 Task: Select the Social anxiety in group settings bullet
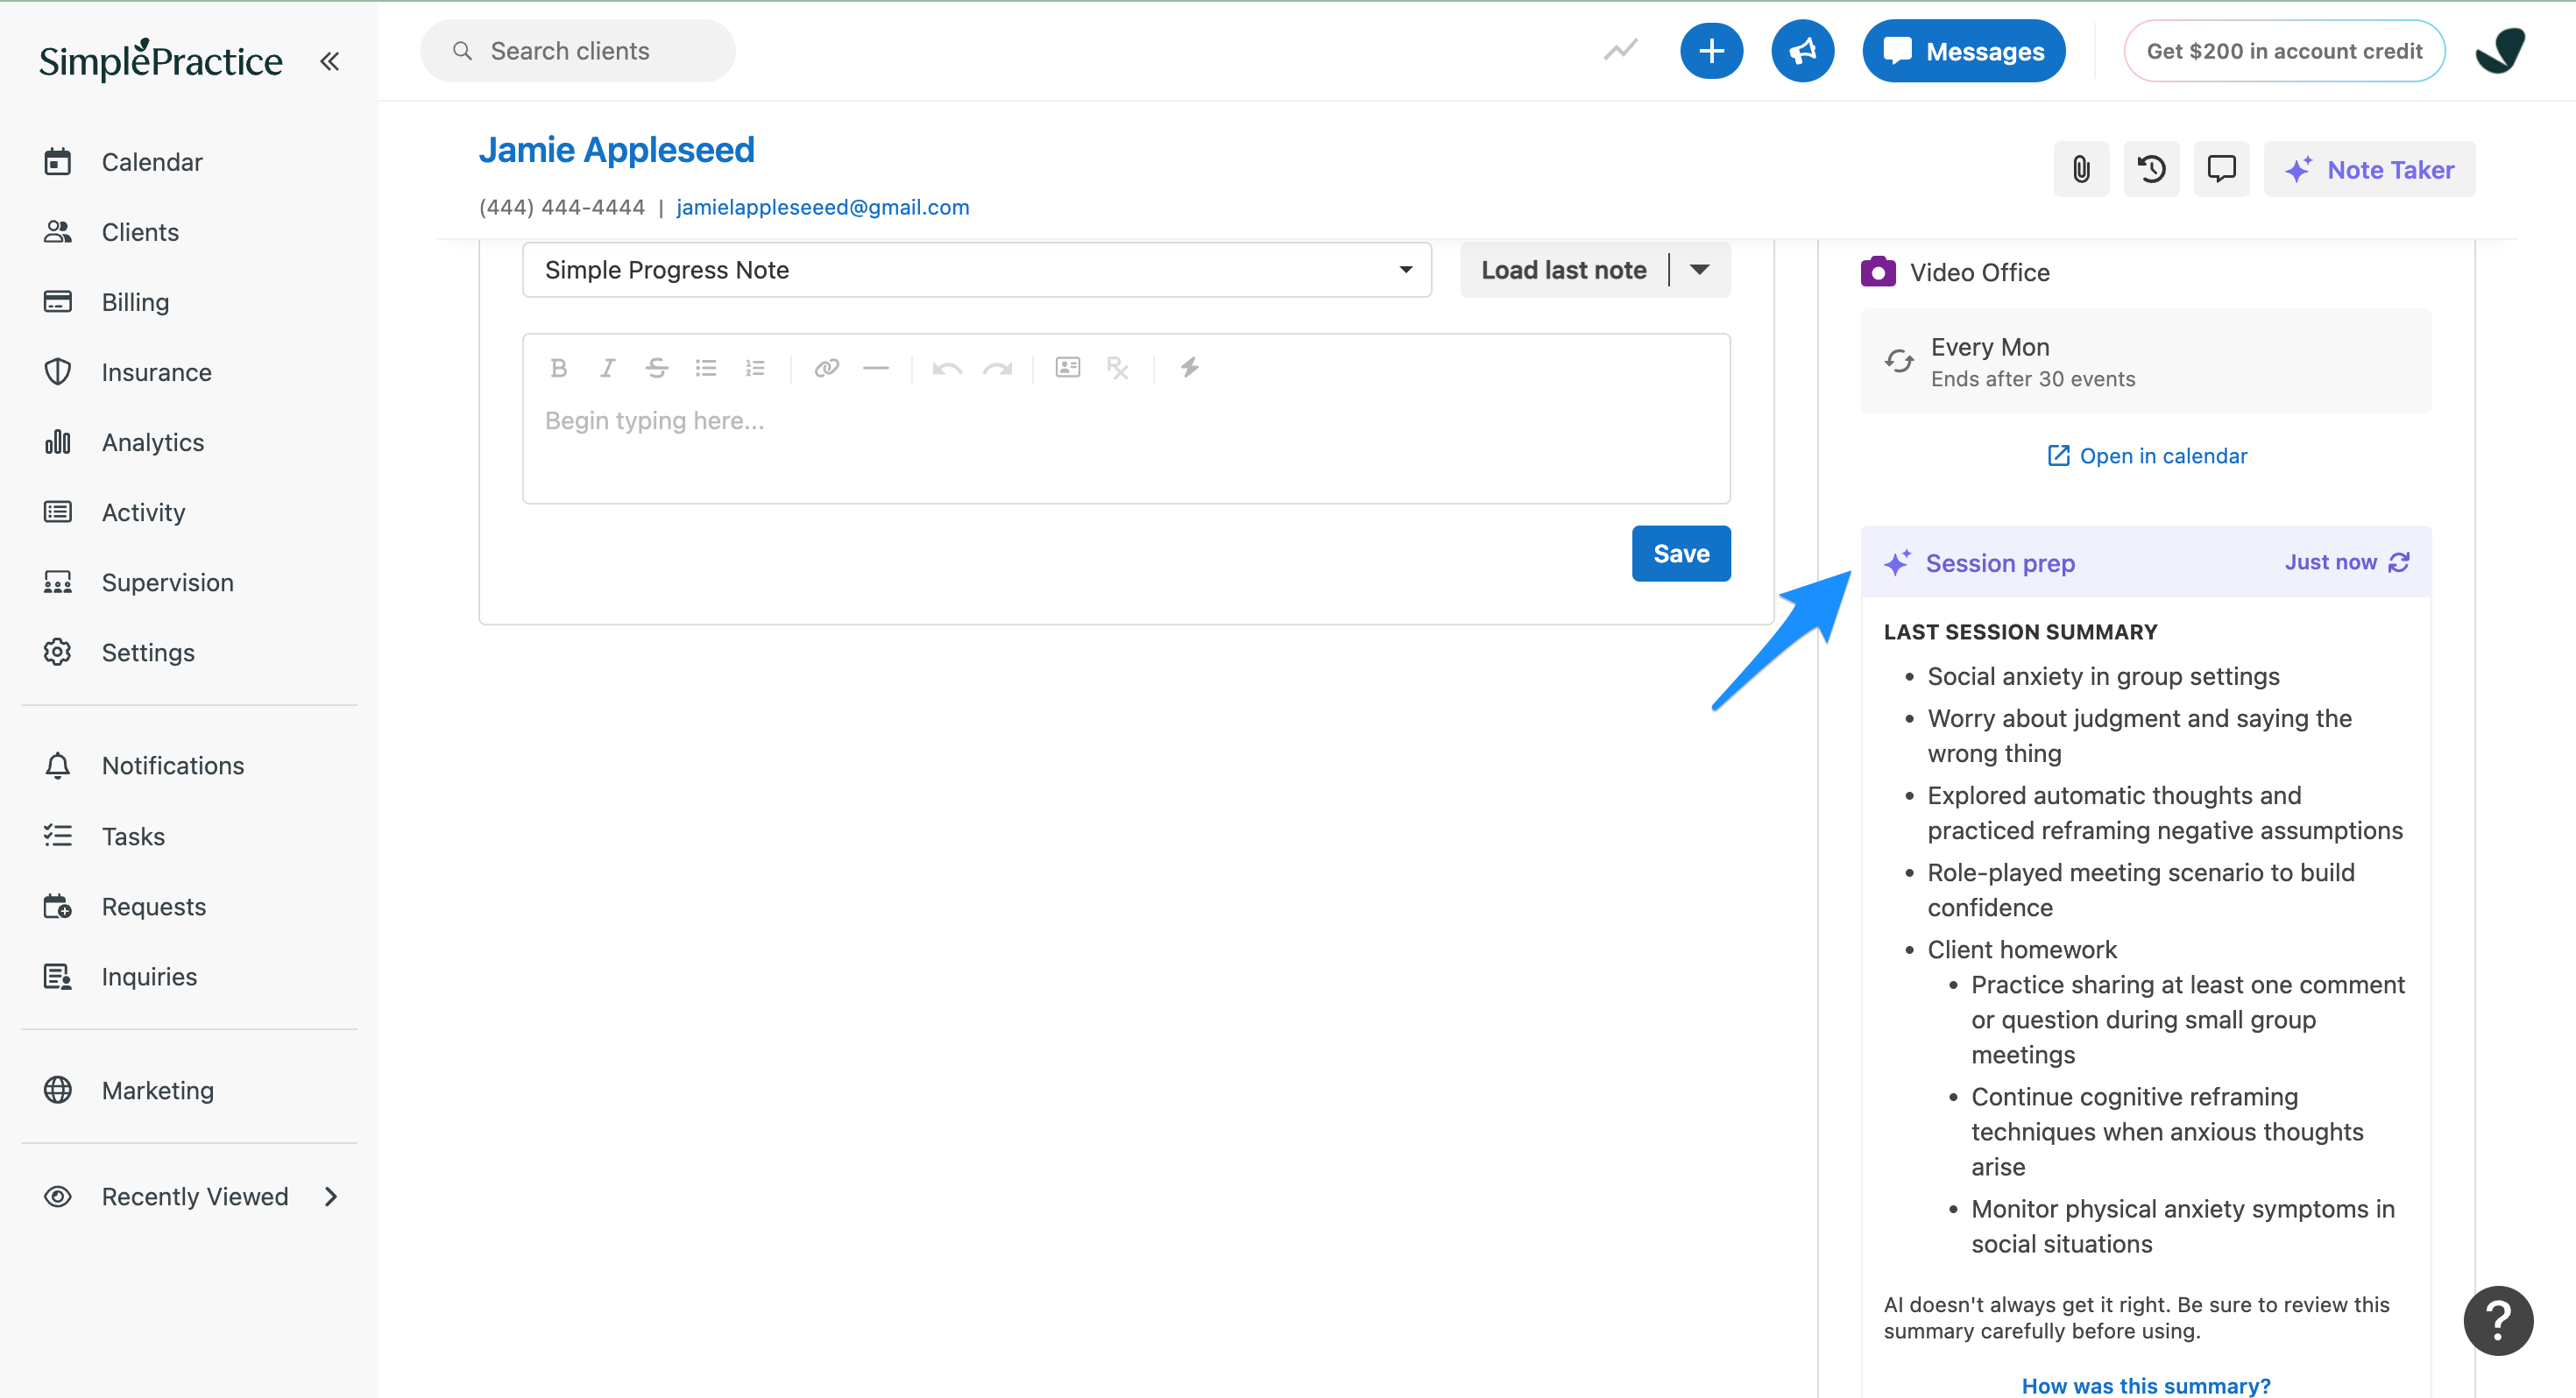tap(2103, 676)
